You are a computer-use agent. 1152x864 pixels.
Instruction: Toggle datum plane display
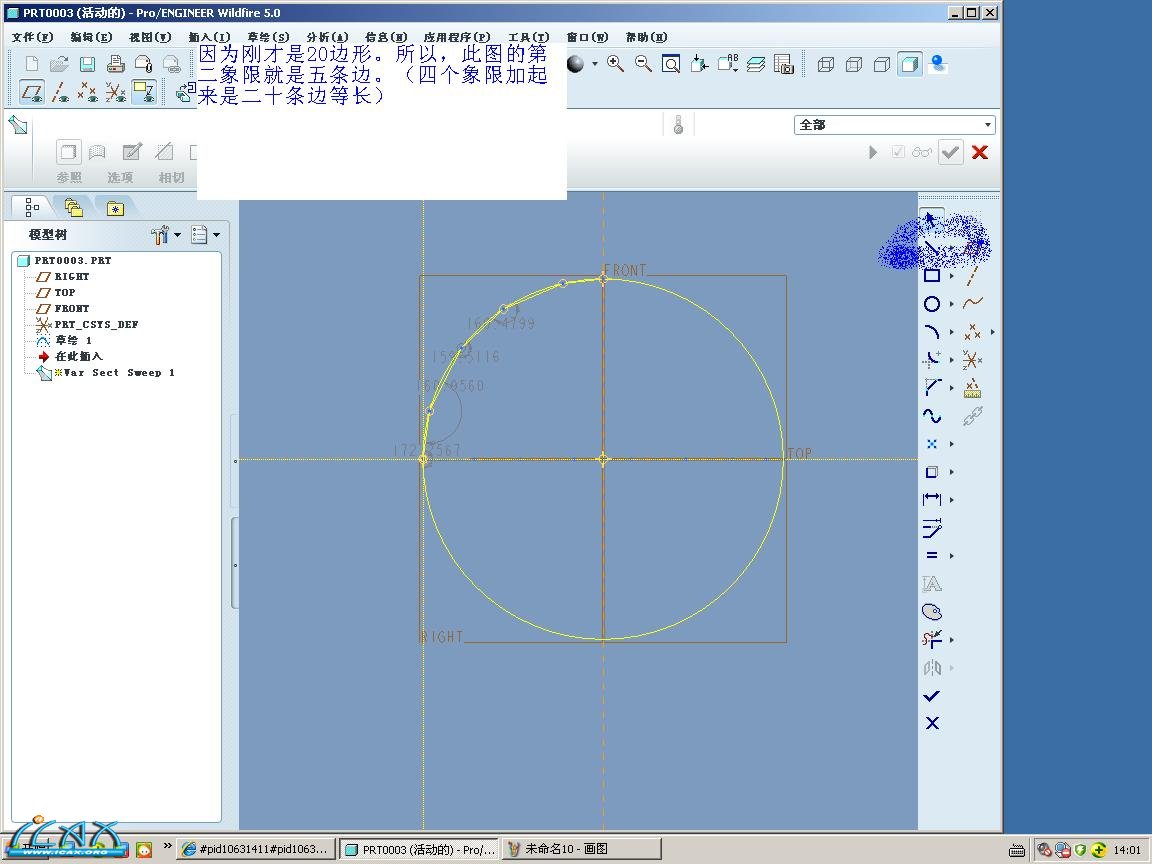[33, 93]
